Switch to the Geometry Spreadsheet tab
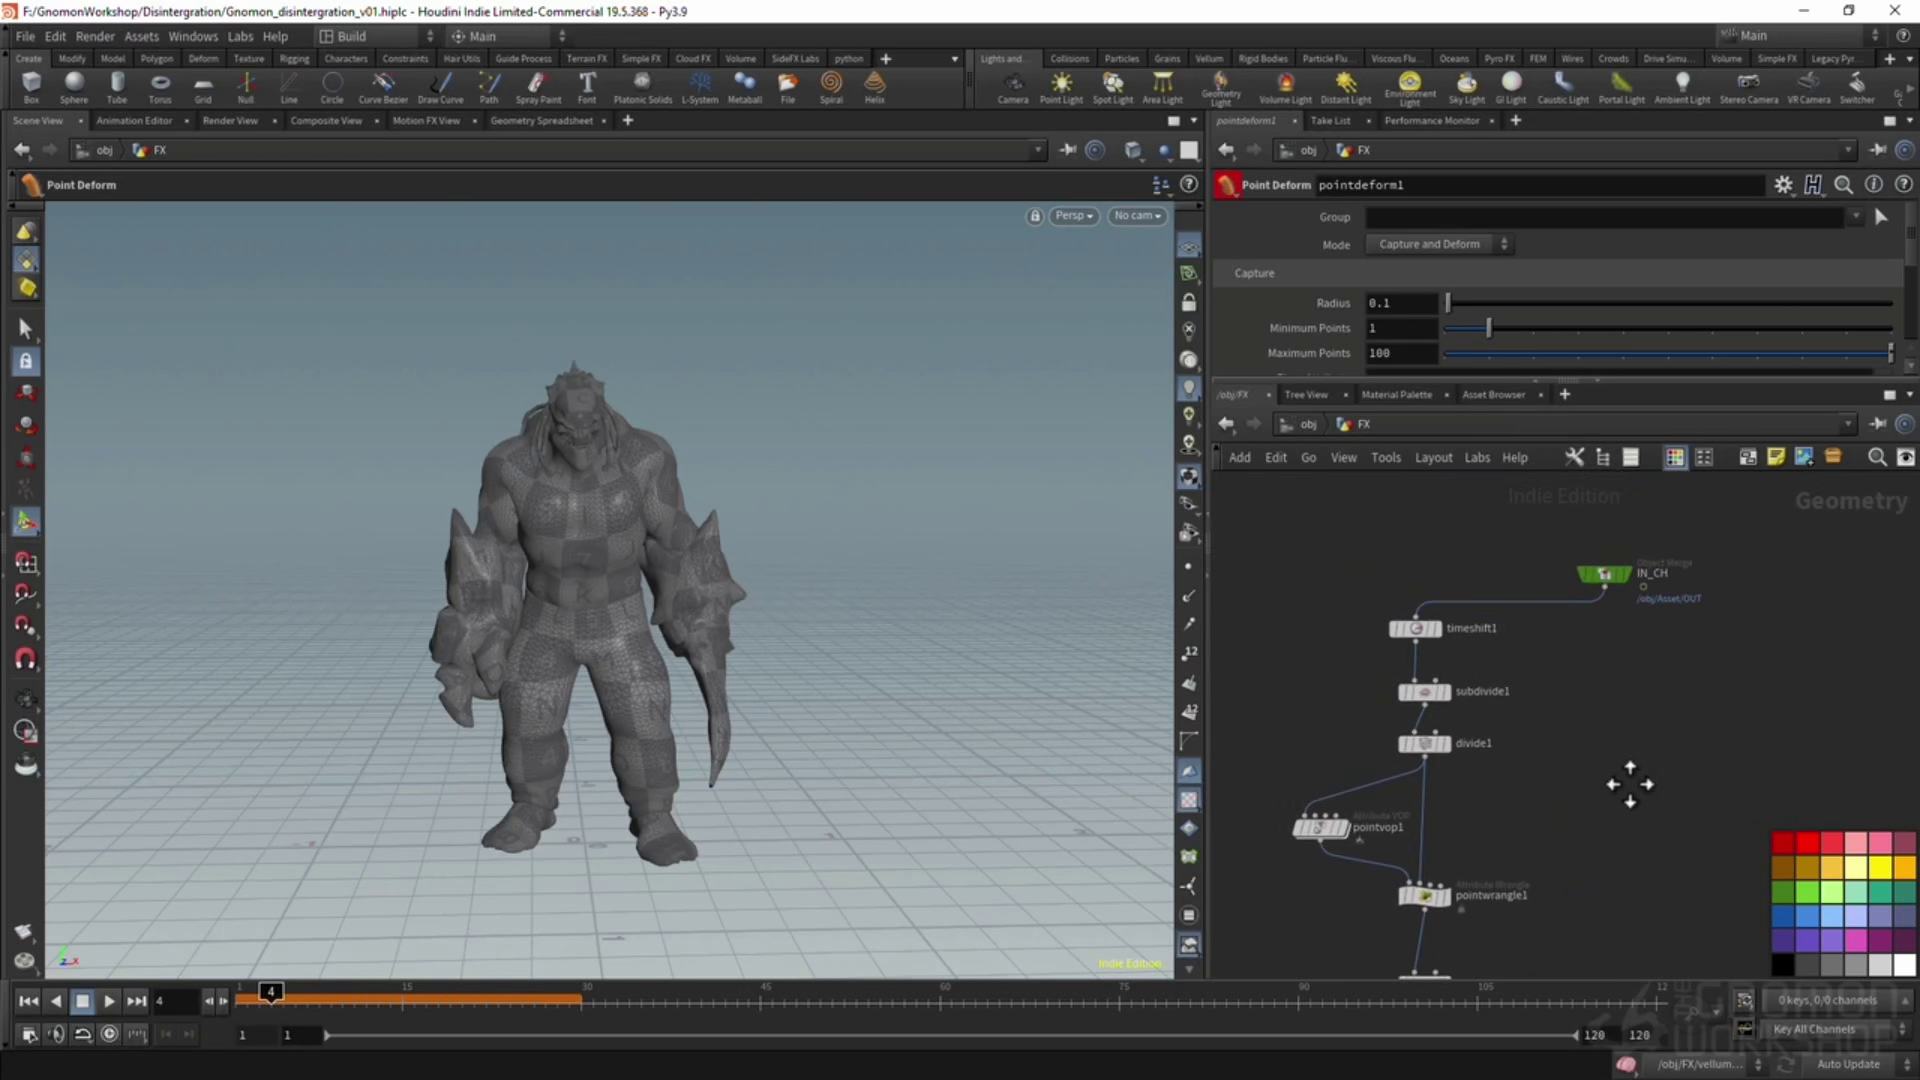This screenshot has height=1080, width=1920. pos(541,121)
